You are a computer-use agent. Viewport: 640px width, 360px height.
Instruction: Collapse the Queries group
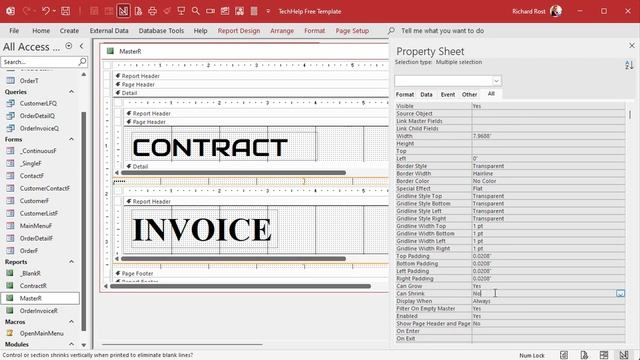click(71, 92)
